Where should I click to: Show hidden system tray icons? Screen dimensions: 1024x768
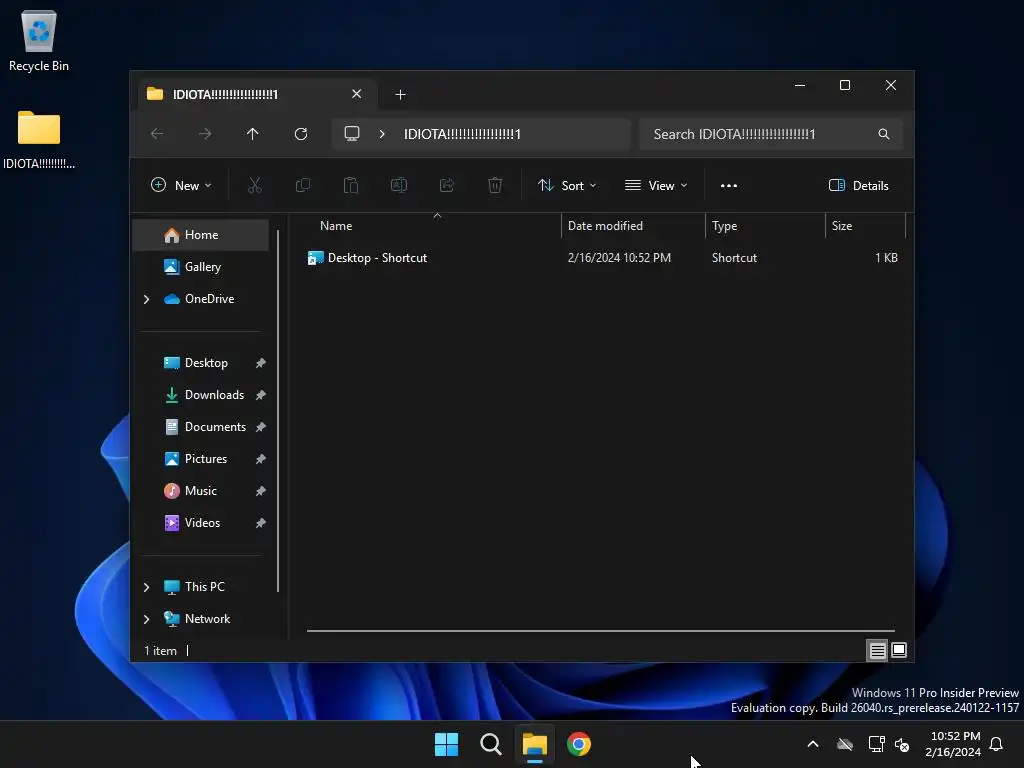tap(813, 744)
